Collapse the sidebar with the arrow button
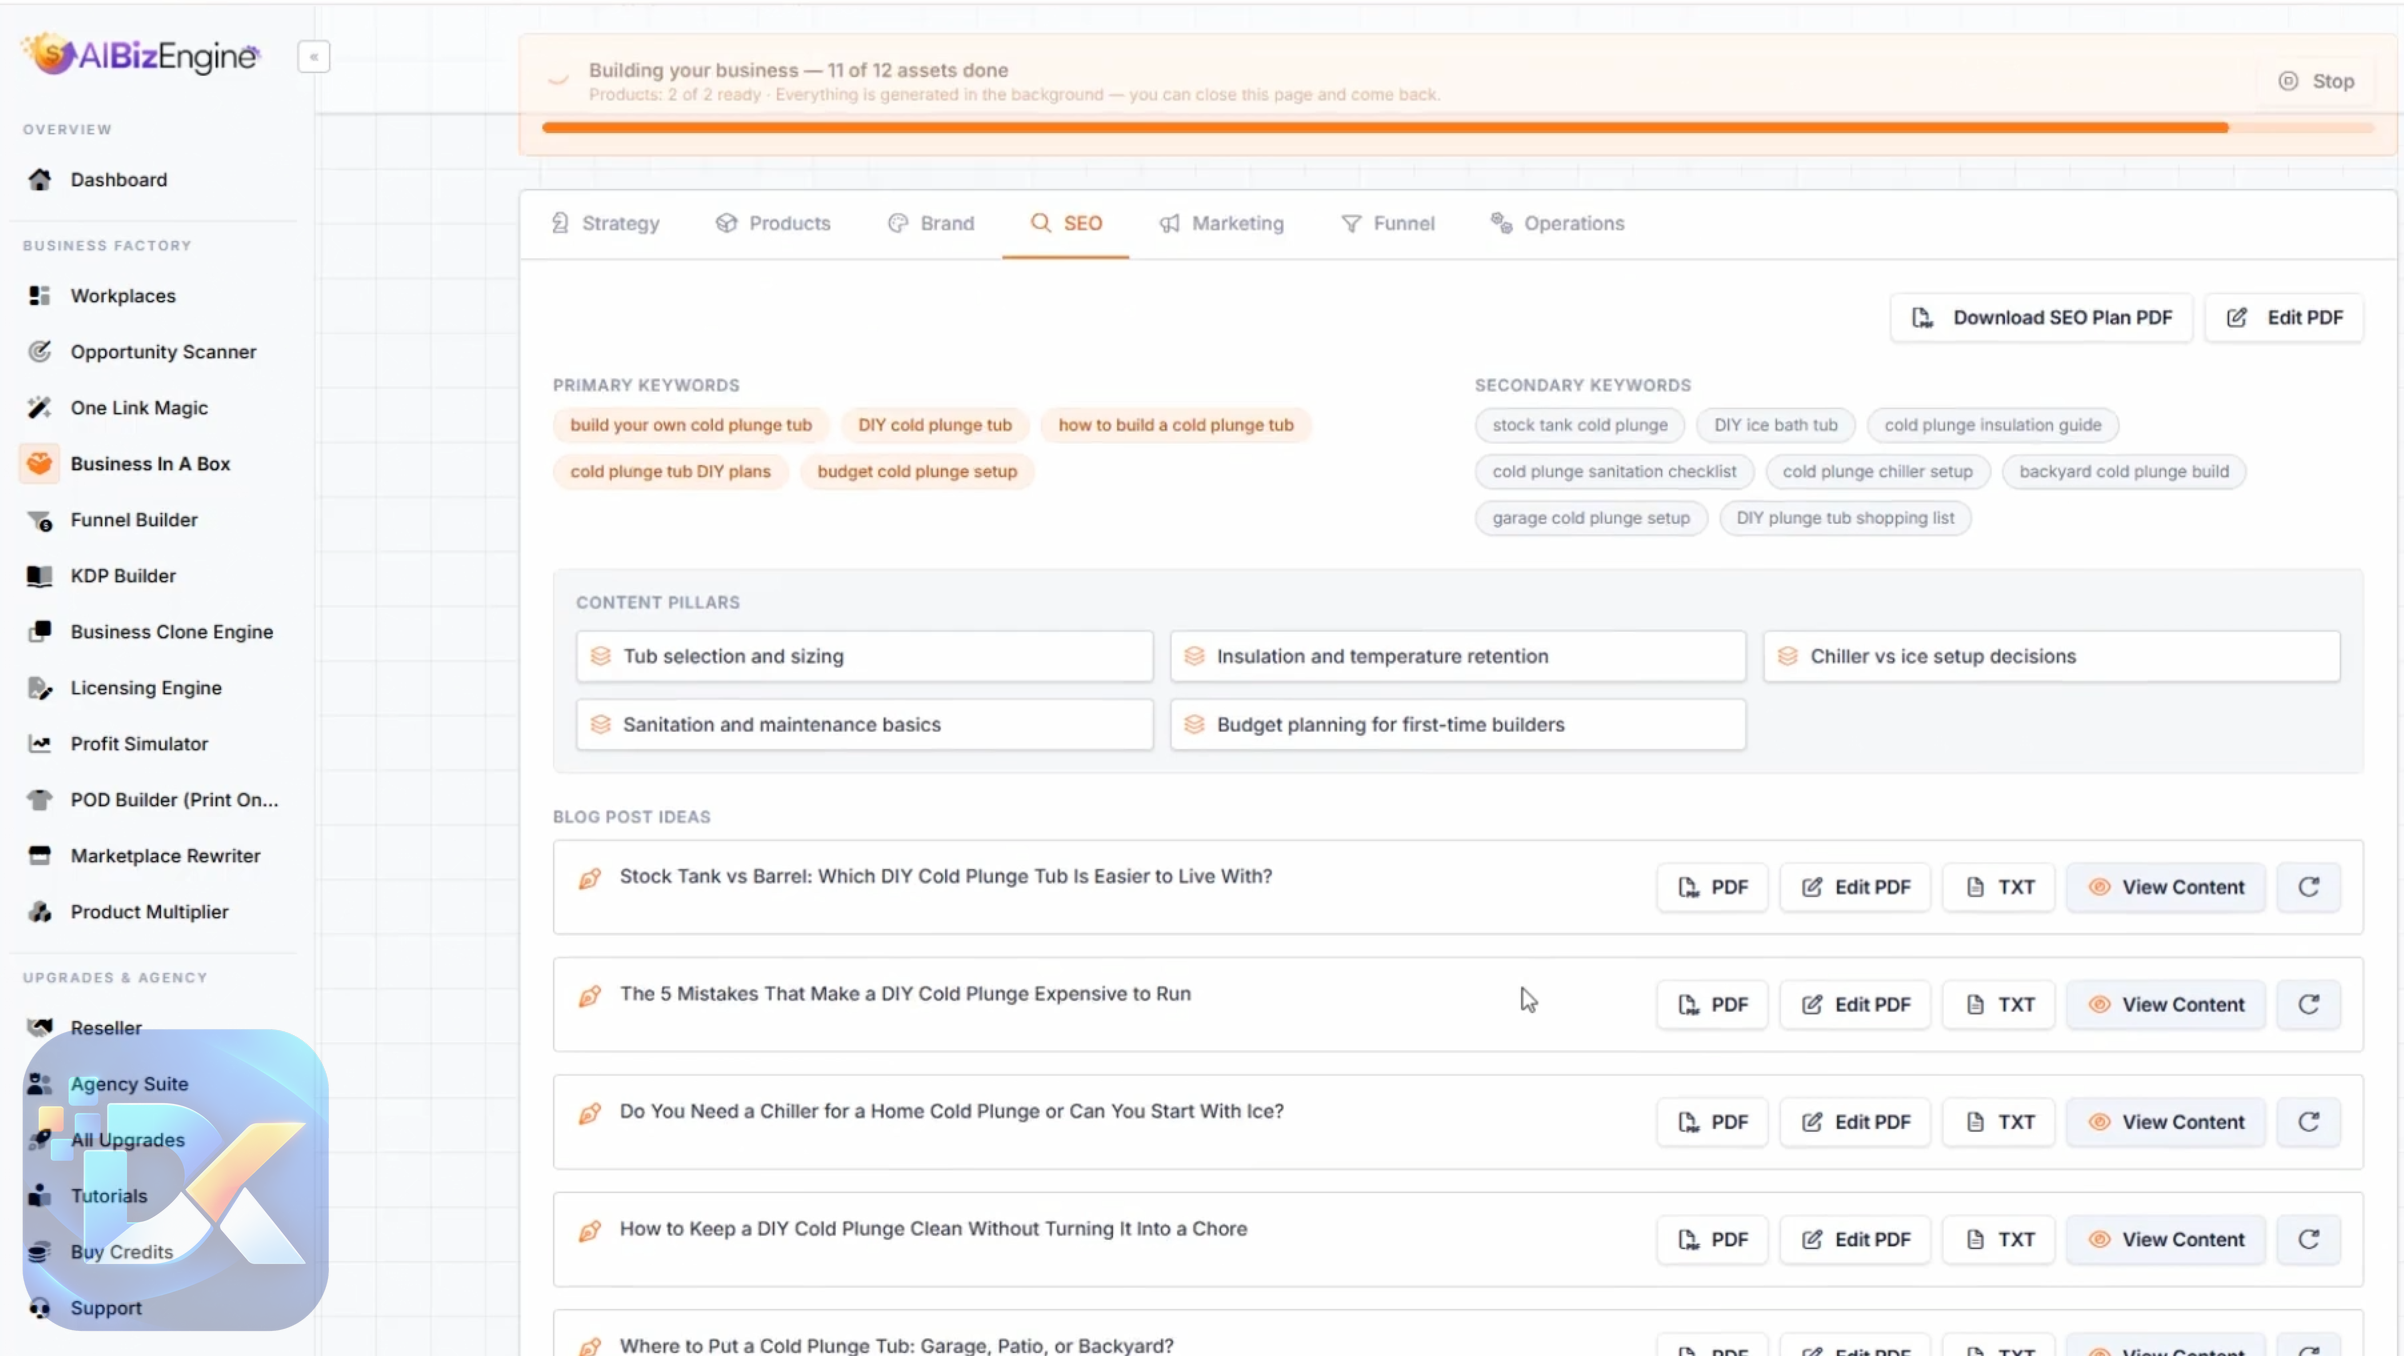This screenshot has width=2404, height=1356. pyautogui.click(x=313, y=57)
